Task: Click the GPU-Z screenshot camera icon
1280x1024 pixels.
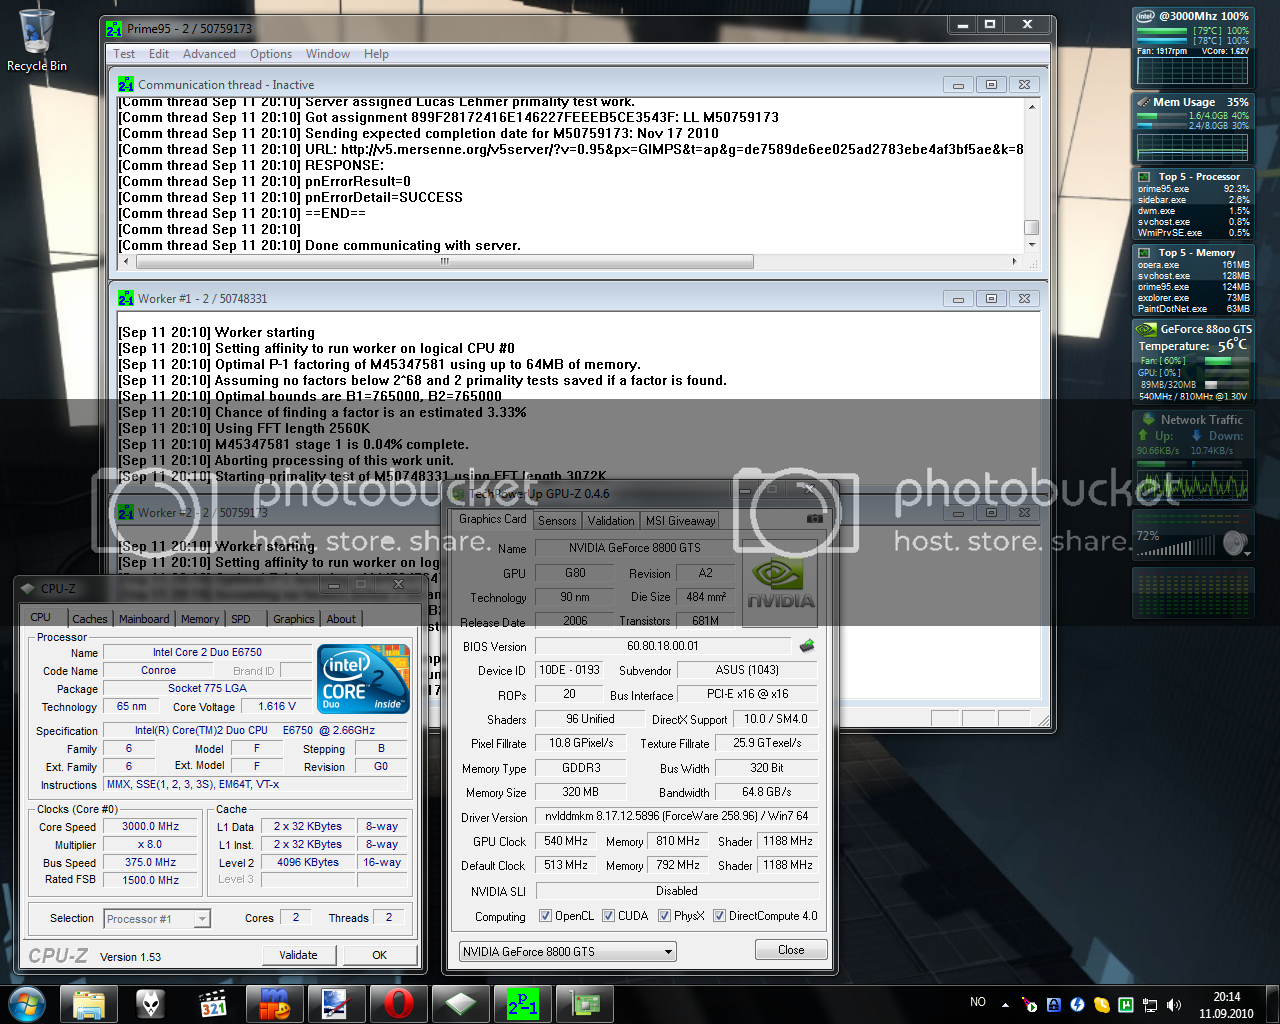Action: pos(815,519)
